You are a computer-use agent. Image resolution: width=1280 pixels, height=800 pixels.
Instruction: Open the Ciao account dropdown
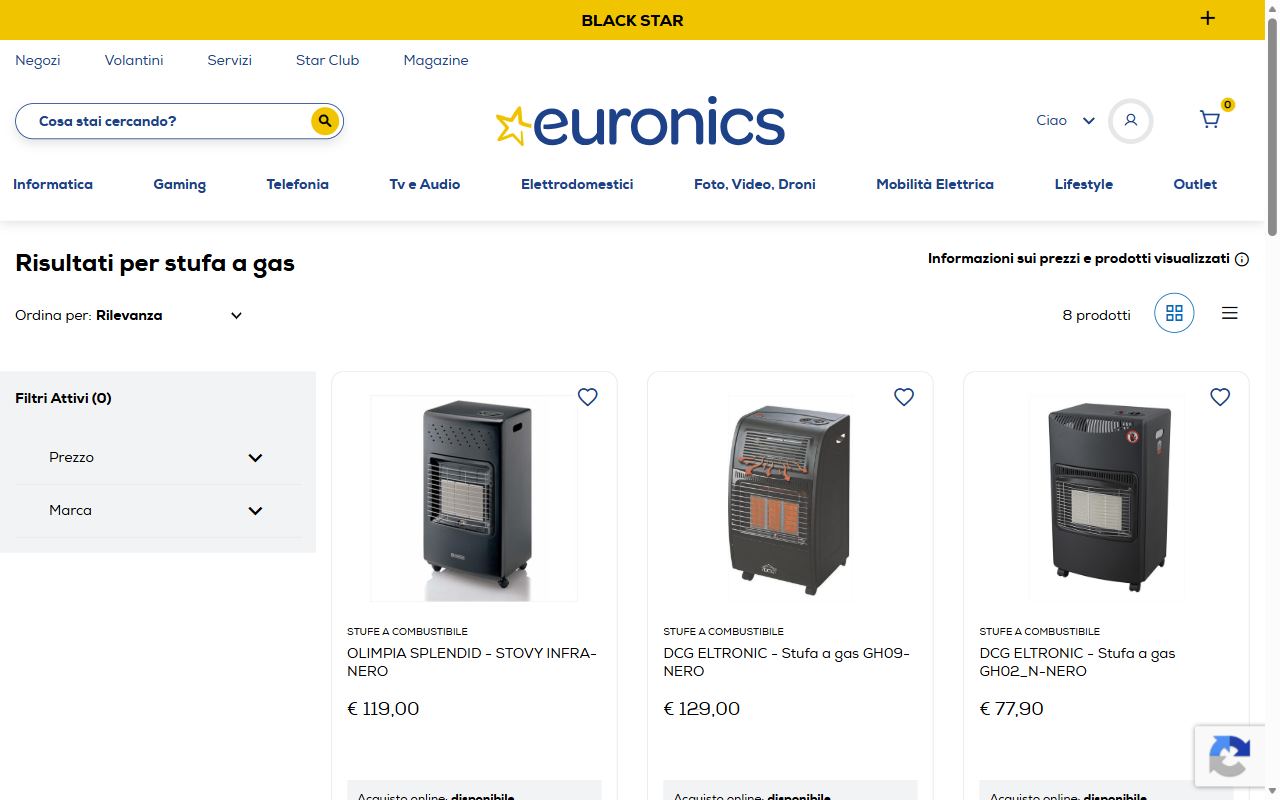pos(1066,120)
